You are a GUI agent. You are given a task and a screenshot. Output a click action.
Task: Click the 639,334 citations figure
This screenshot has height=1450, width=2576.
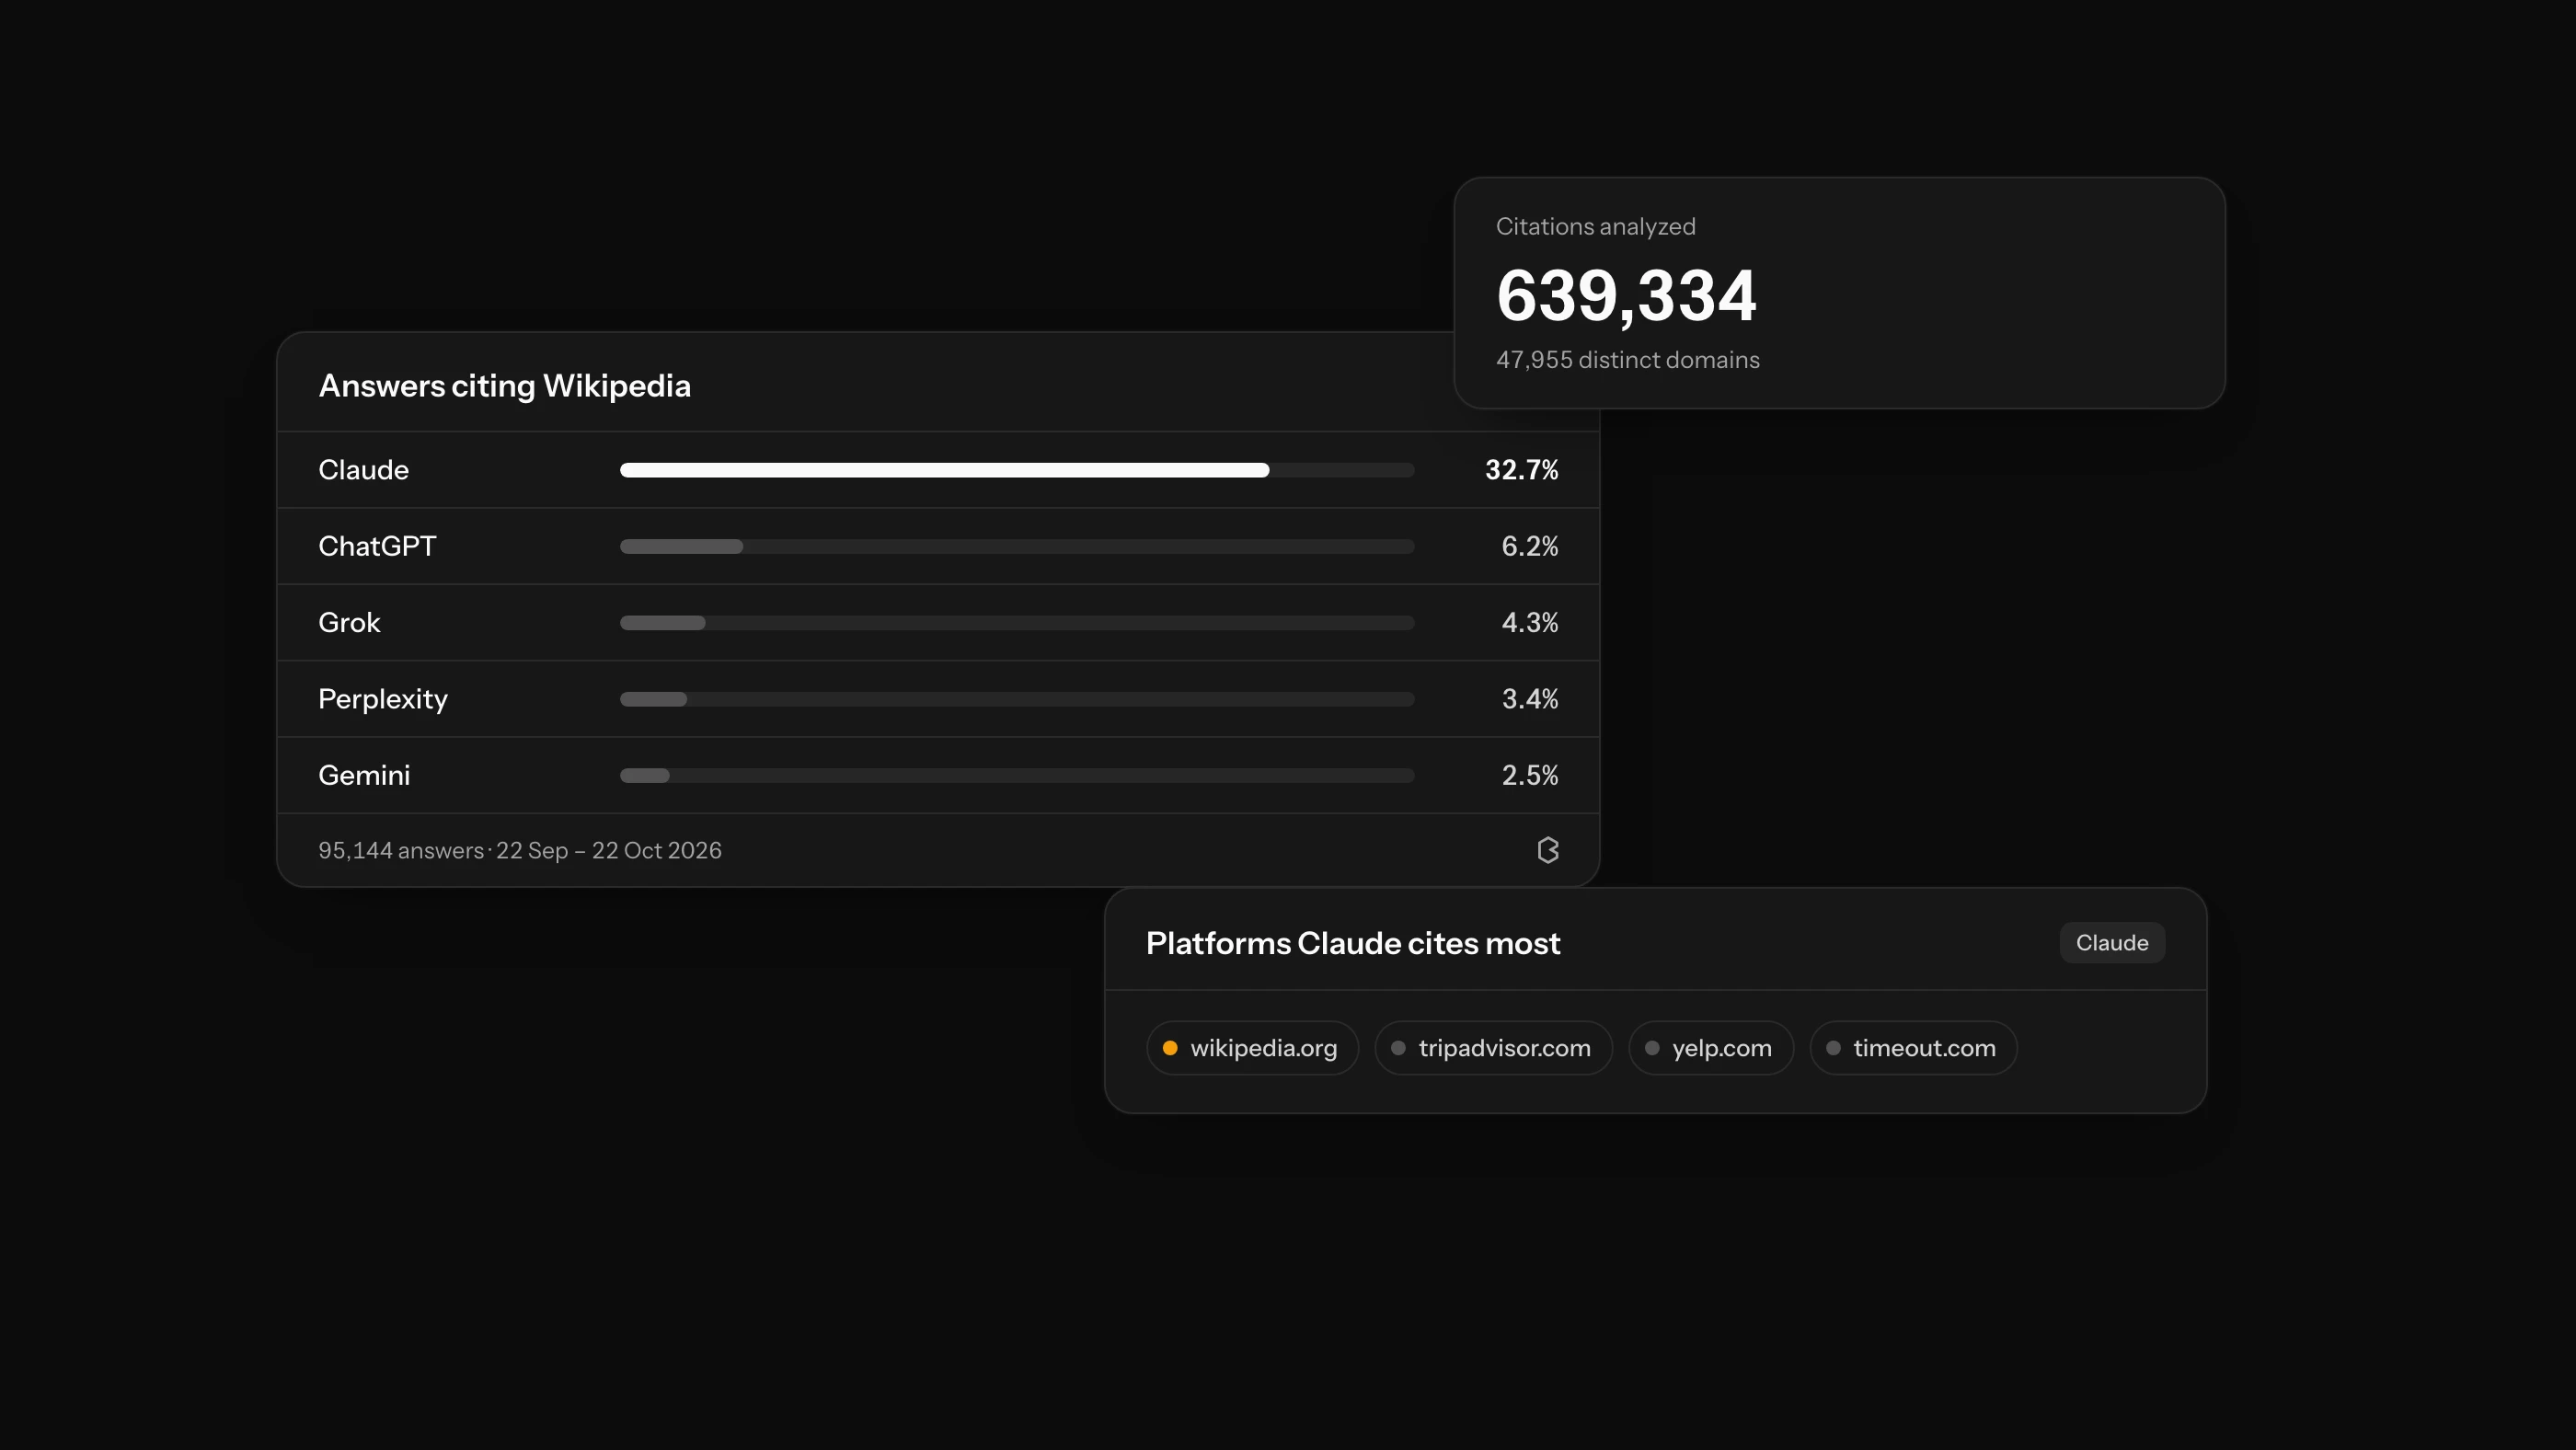1626,296
